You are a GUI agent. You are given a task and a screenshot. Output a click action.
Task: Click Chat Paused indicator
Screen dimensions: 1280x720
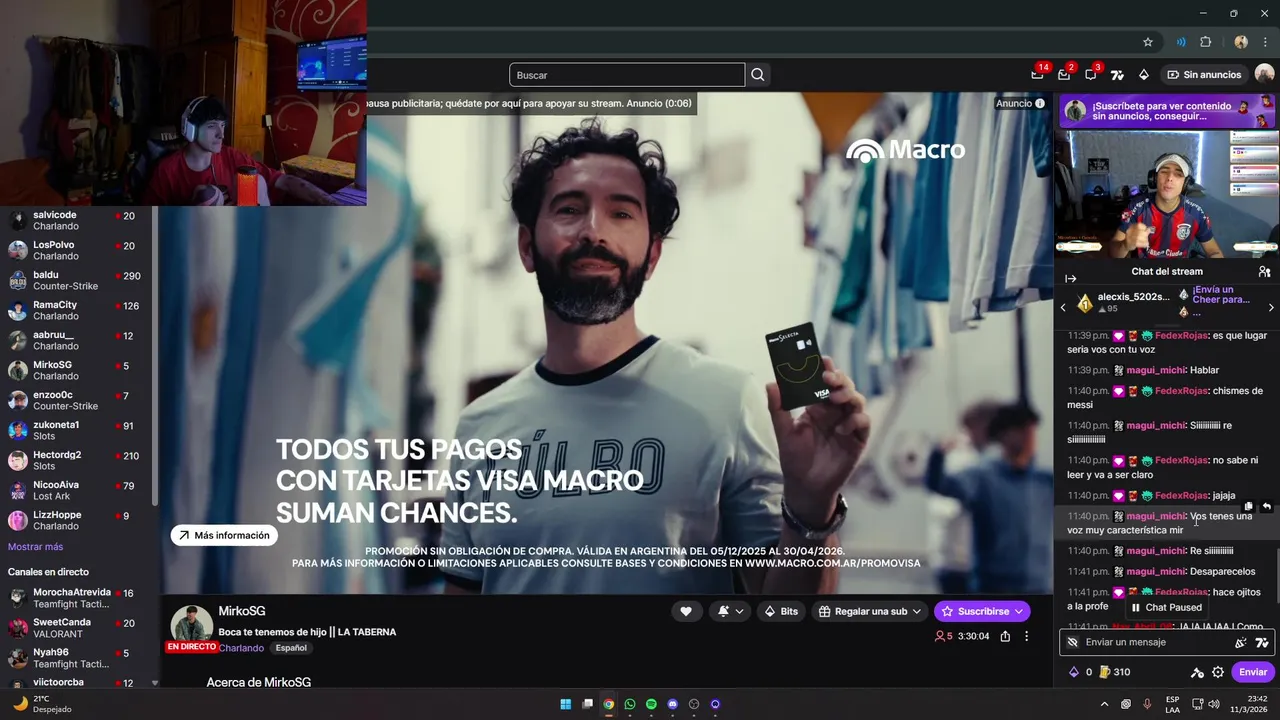click(1165, 607)
